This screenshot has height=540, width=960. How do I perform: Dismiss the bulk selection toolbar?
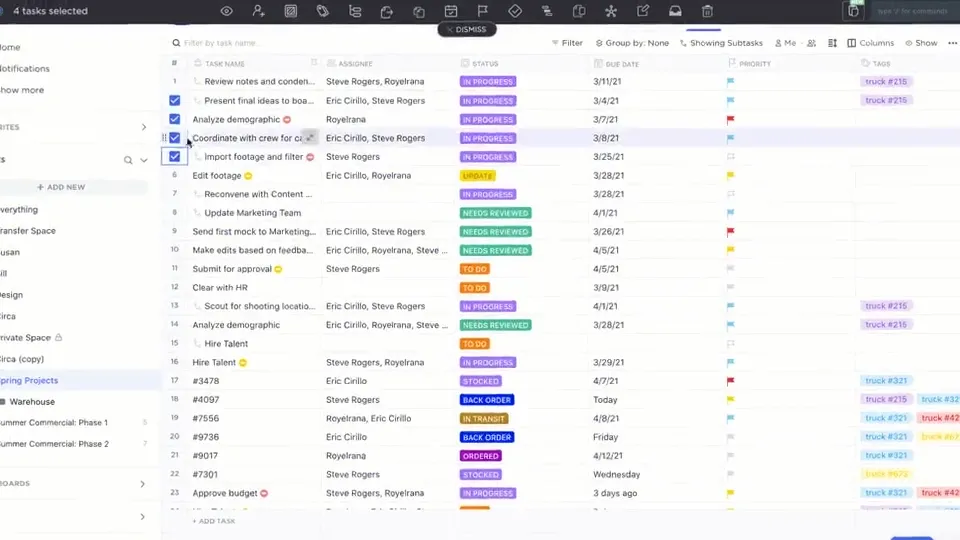pyautogui.click(x=467, y=29)
